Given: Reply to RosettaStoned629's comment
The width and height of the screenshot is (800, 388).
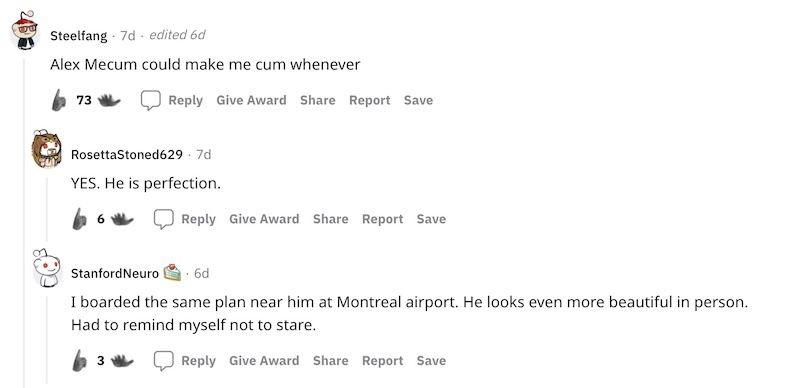Looking at the screenshot, I should click(x=198, y=219).
